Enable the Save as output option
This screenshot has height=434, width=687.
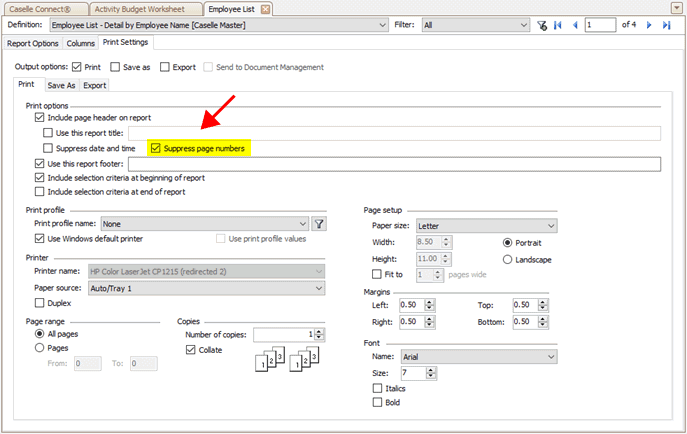tap(115, 67)
